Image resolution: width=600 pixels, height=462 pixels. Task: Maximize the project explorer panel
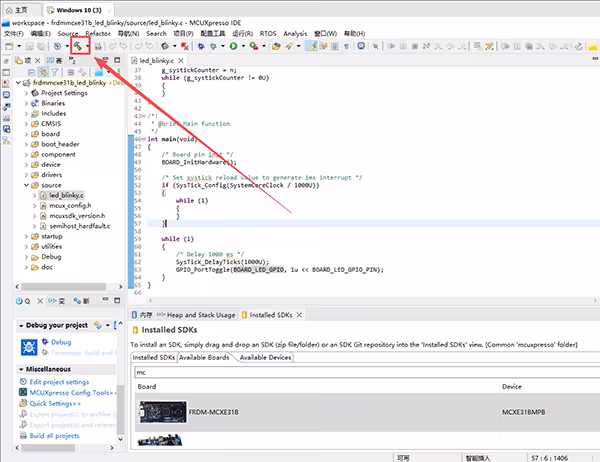117,60
